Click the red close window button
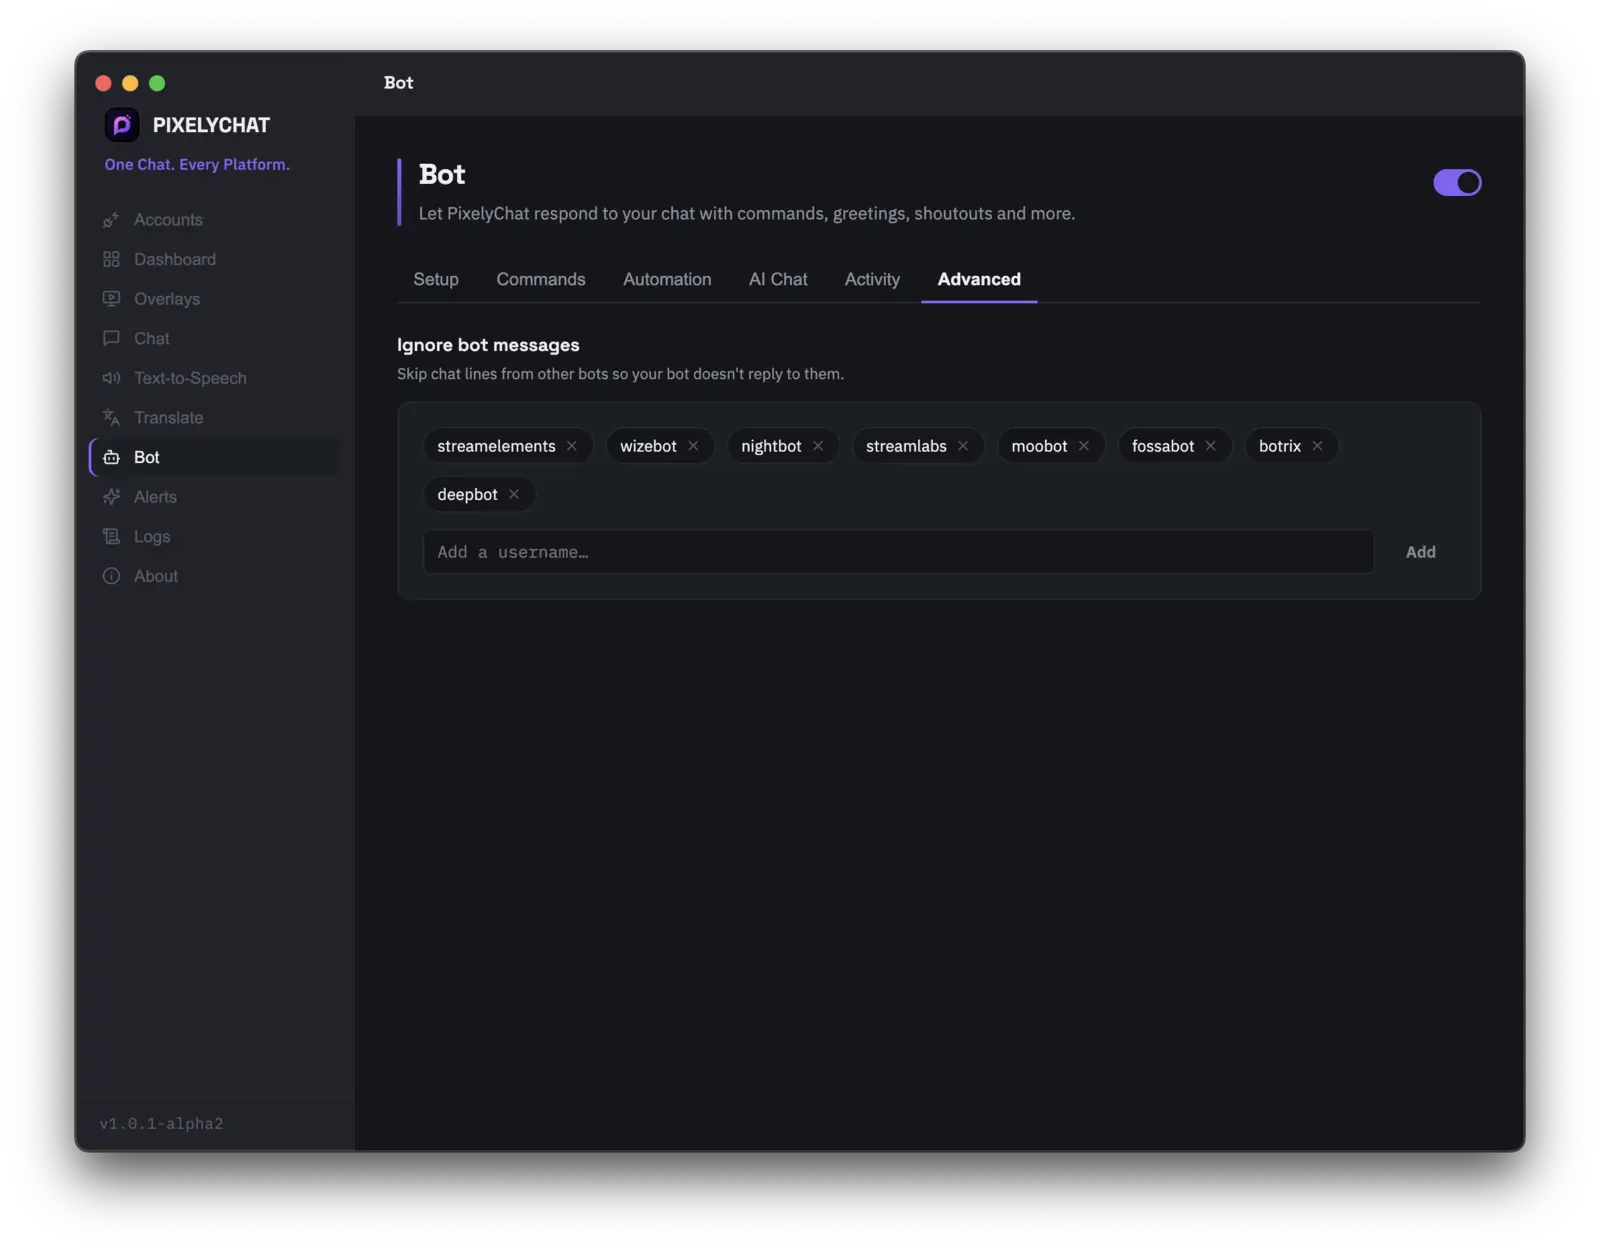This screenshot has height=1251, width=1600. (x=103, y=83)
